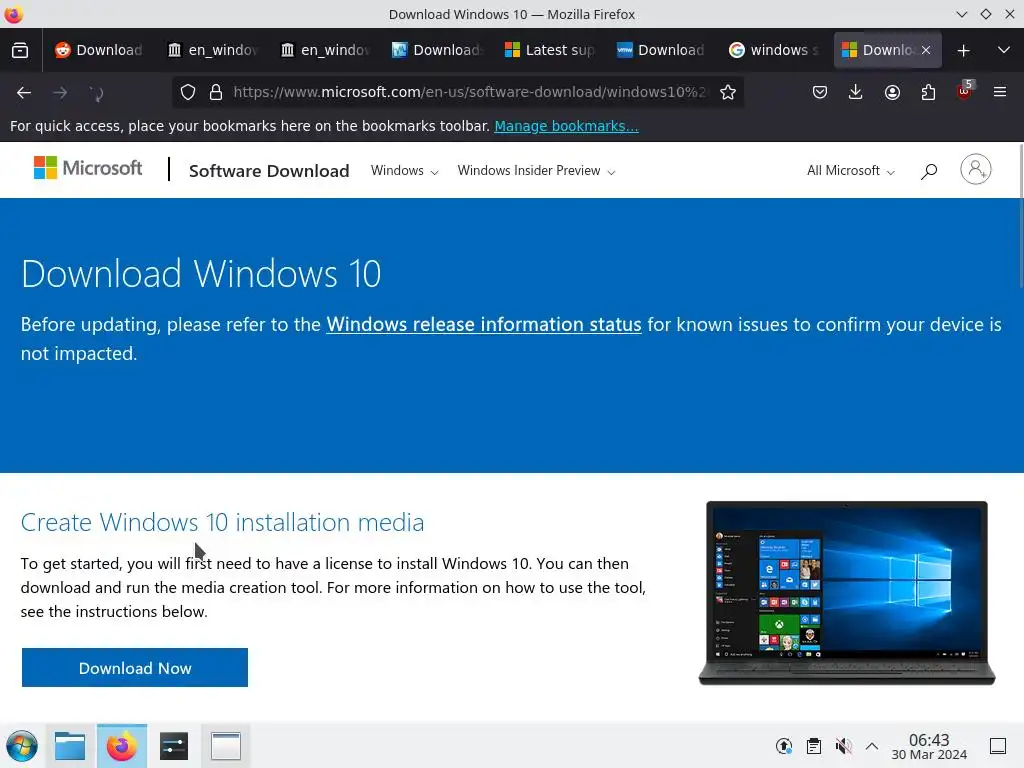The image size is (1024, 768).
Task: Switch to the VMware Download tab
Action: tap(662, 50)
